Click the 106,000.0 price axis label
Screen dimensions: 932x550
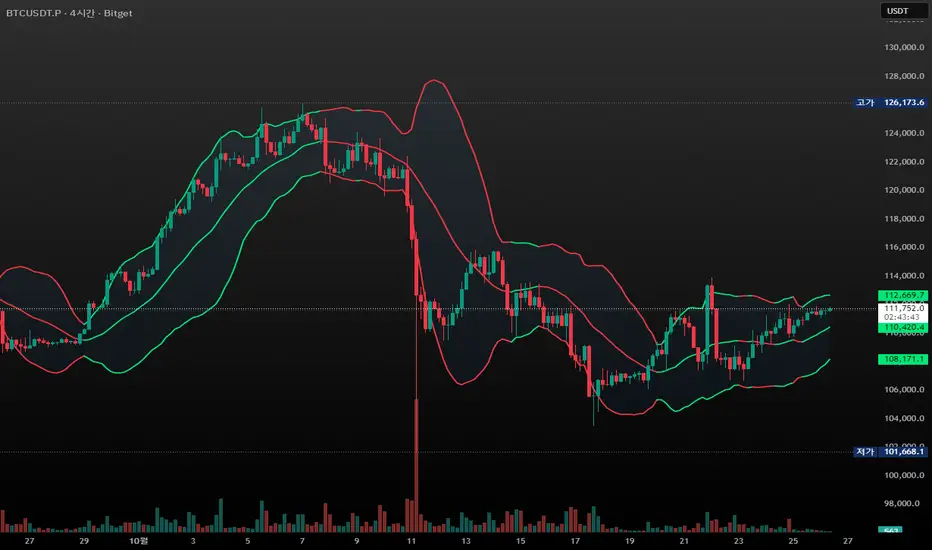(904, 389)
